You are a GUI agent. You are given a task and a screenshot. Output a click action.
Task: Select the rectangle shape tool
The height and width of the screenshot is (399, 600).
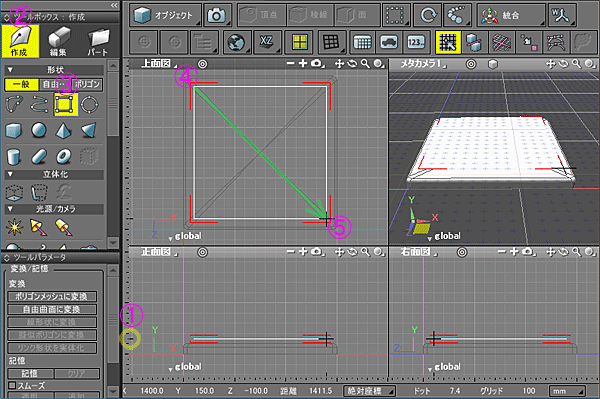point(66,104)
